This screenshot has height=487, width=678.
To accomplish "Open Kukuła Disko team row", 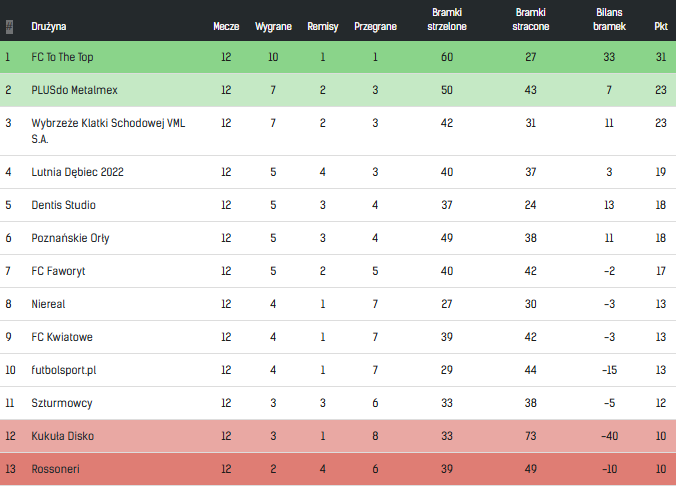I will (63, 436).
